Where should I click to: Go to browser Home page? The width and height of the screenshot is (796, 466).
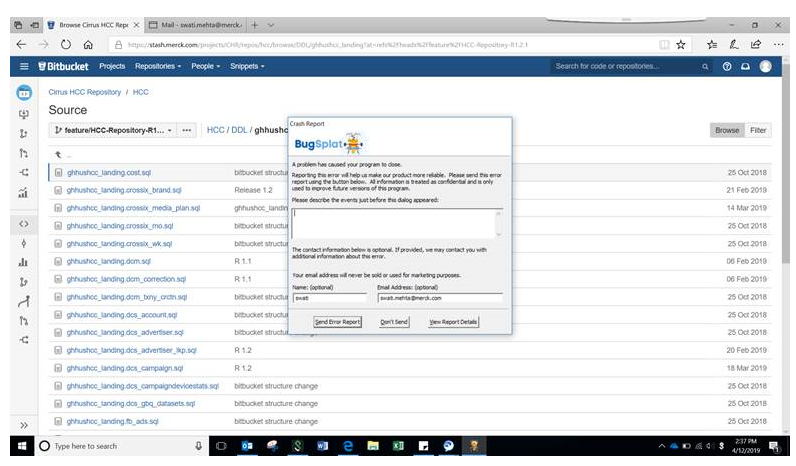(88, 45)
